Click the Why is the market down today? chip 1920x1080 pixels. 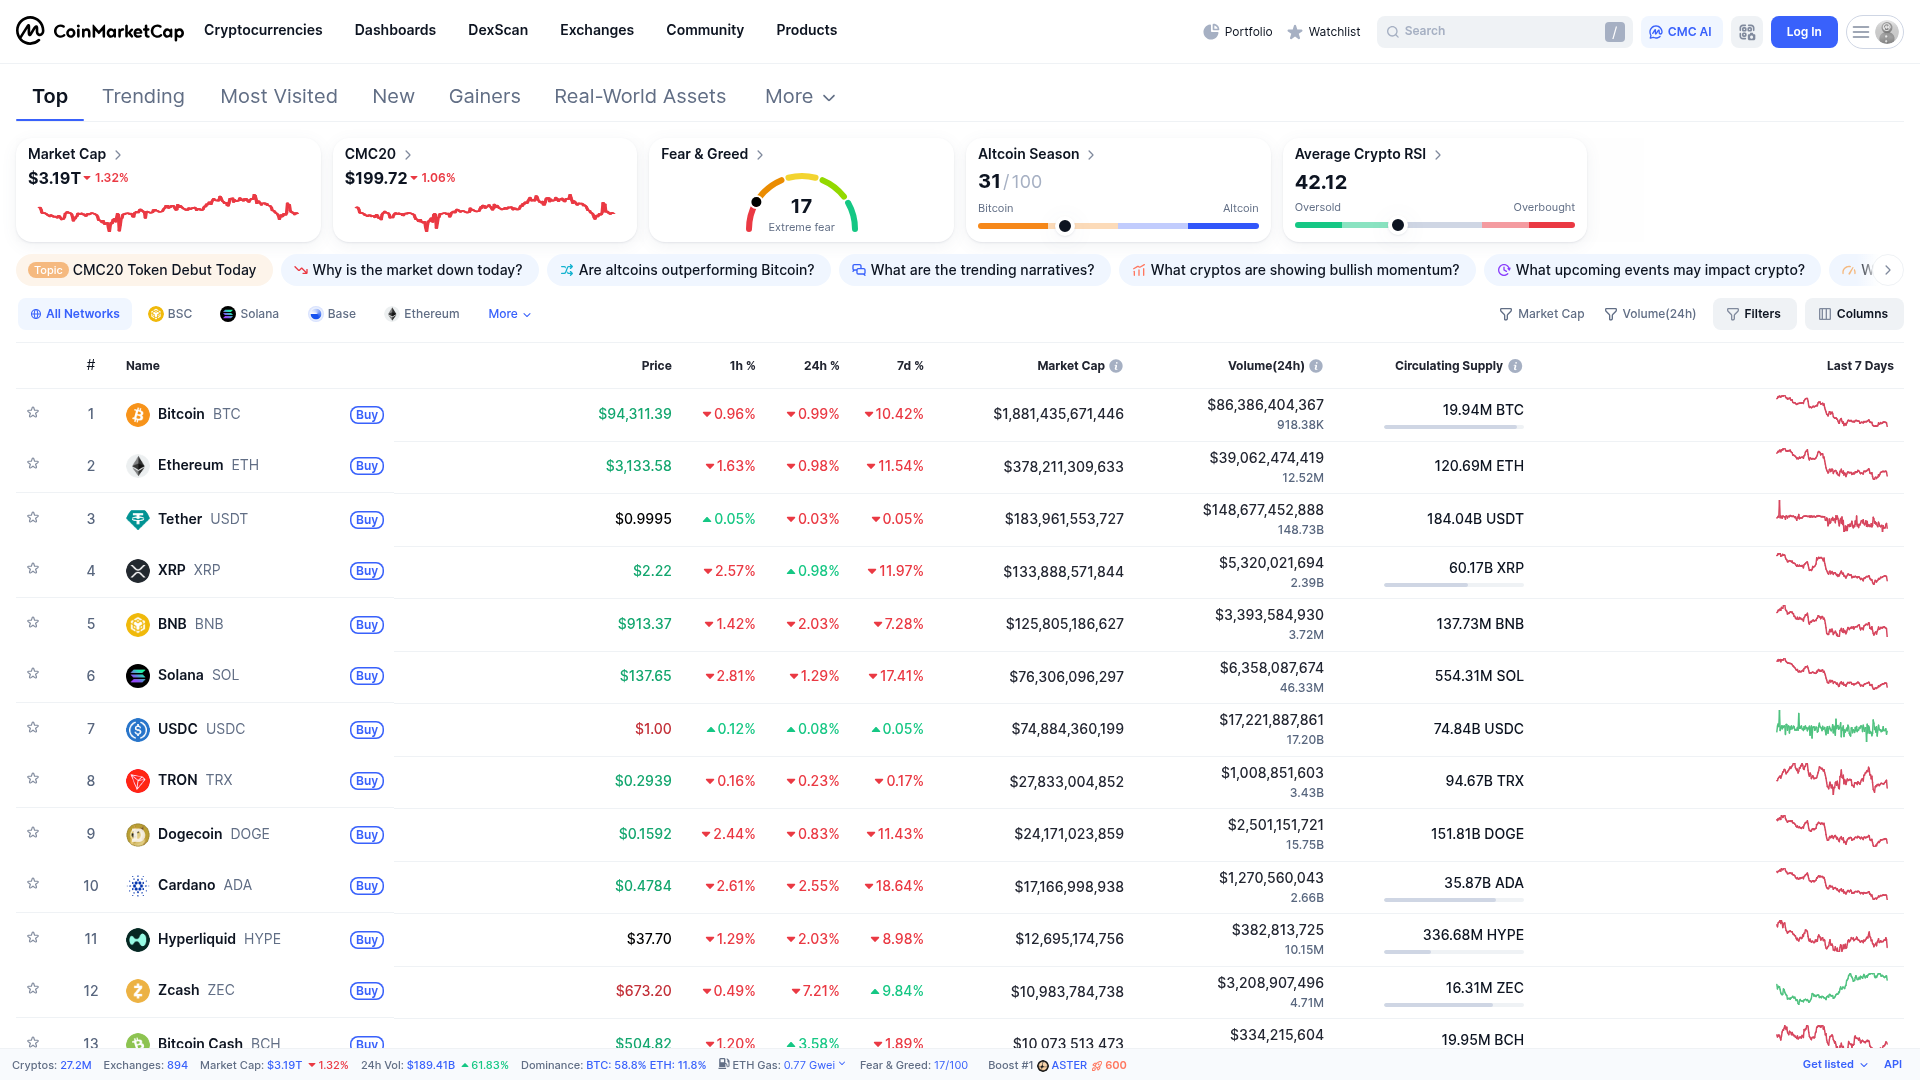(408, 270)
